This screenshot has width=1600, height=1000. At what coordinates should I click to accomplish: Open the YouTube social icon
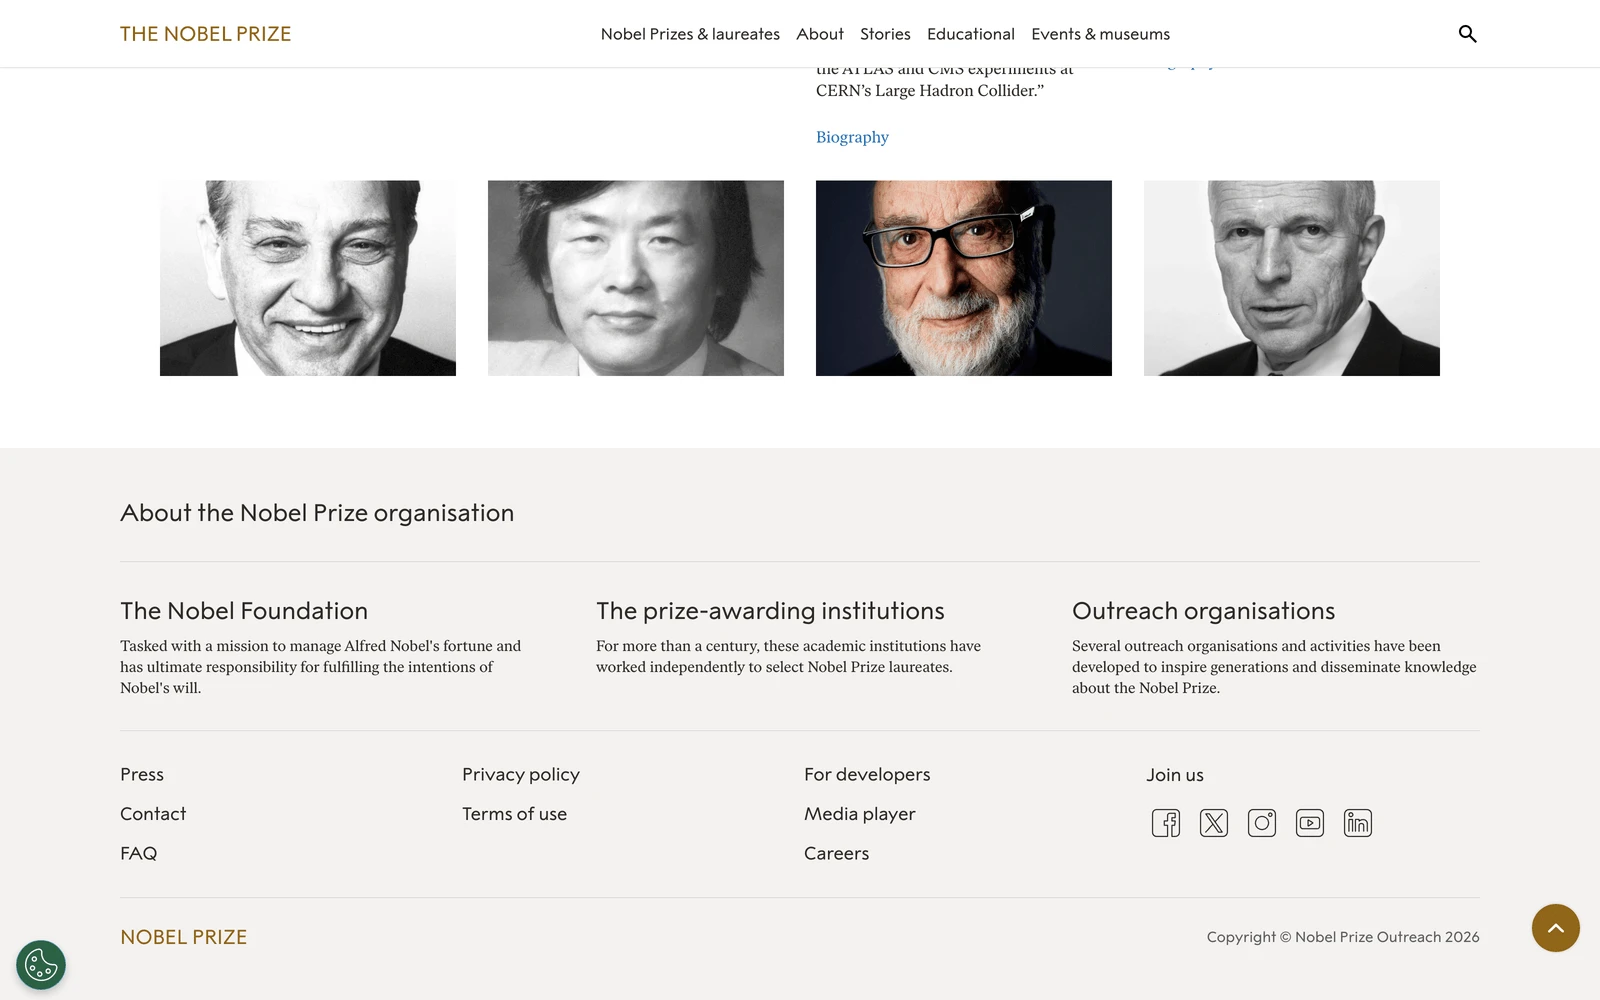point(1310,823)
